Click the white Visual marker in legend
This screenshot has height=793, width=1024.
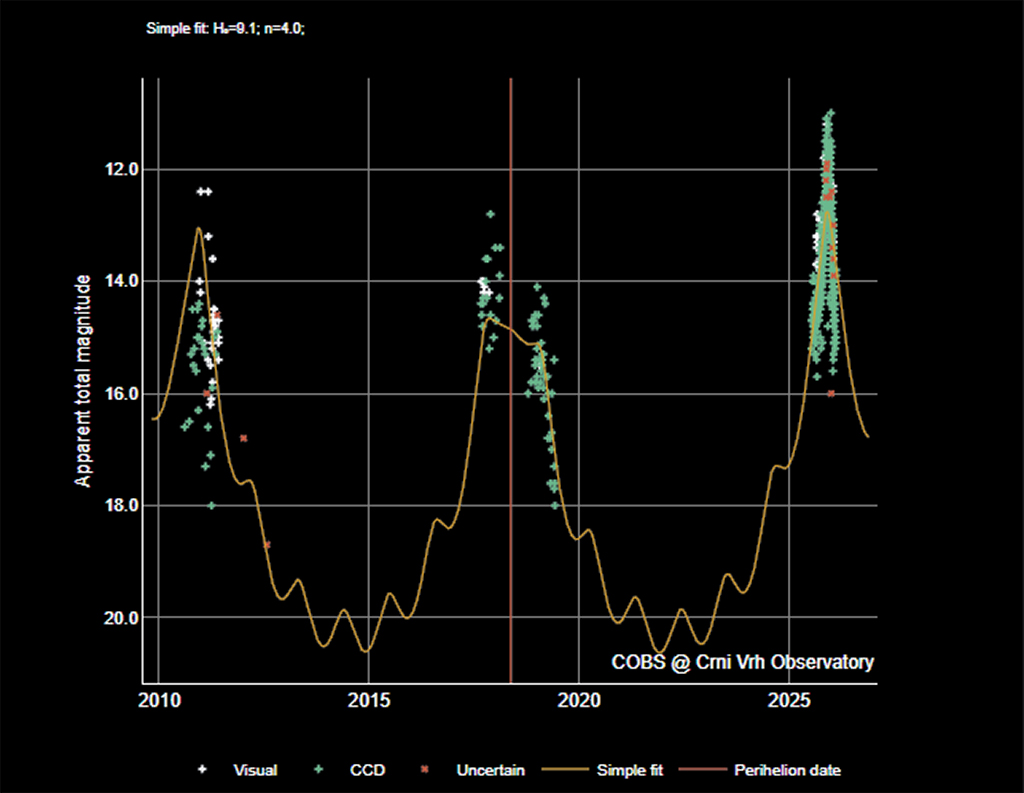pos(204,770)
